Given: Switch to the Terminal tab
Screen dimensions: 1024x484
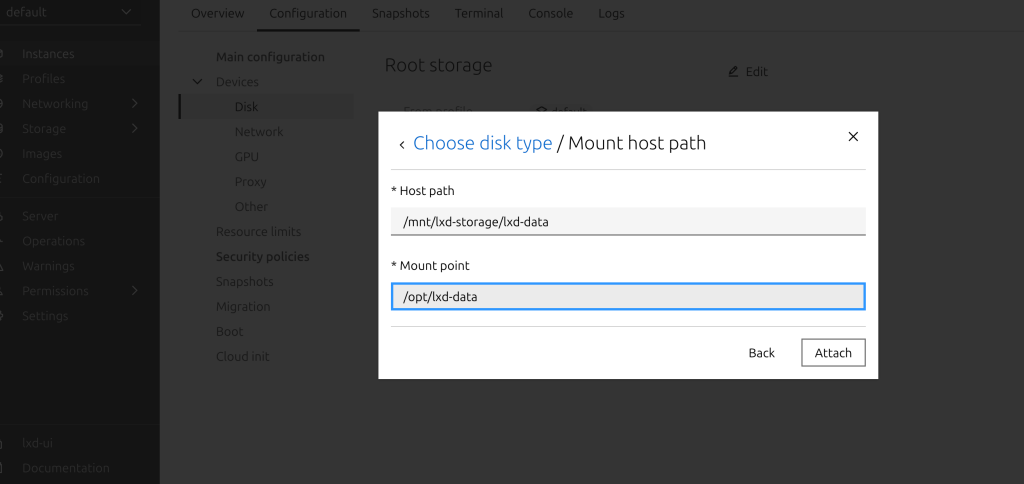Looking at the screenshot, I should (479, 14).
